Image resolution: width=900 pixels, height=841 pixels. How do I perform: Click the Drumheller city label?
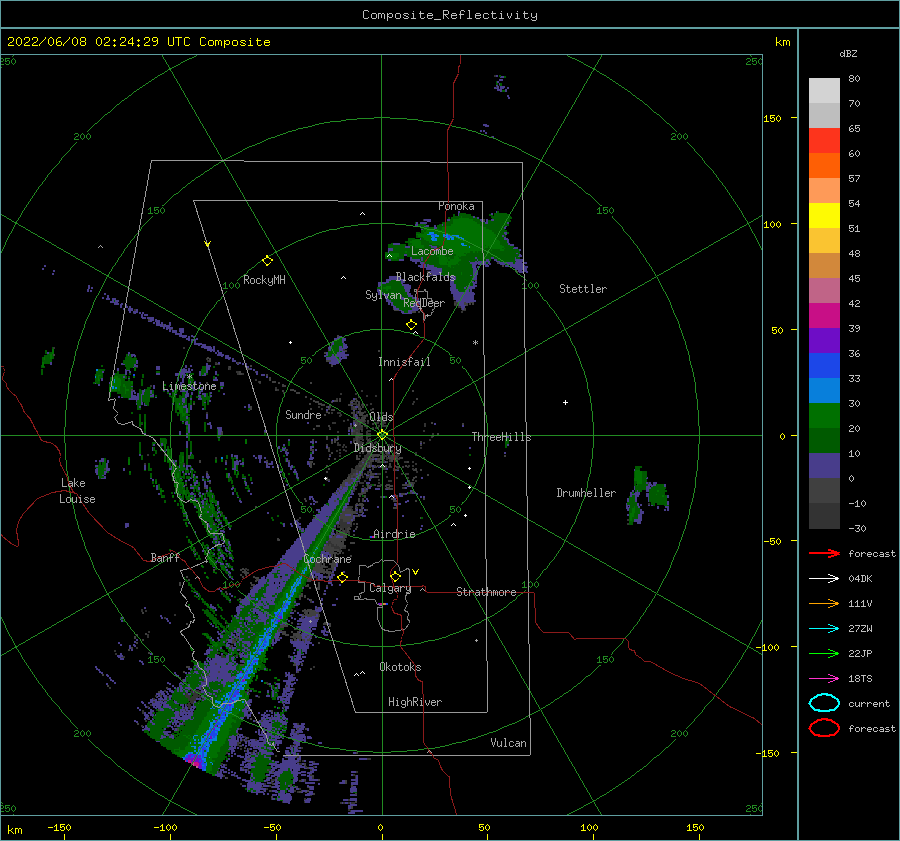pyautogui.click(x=586, y=493)
